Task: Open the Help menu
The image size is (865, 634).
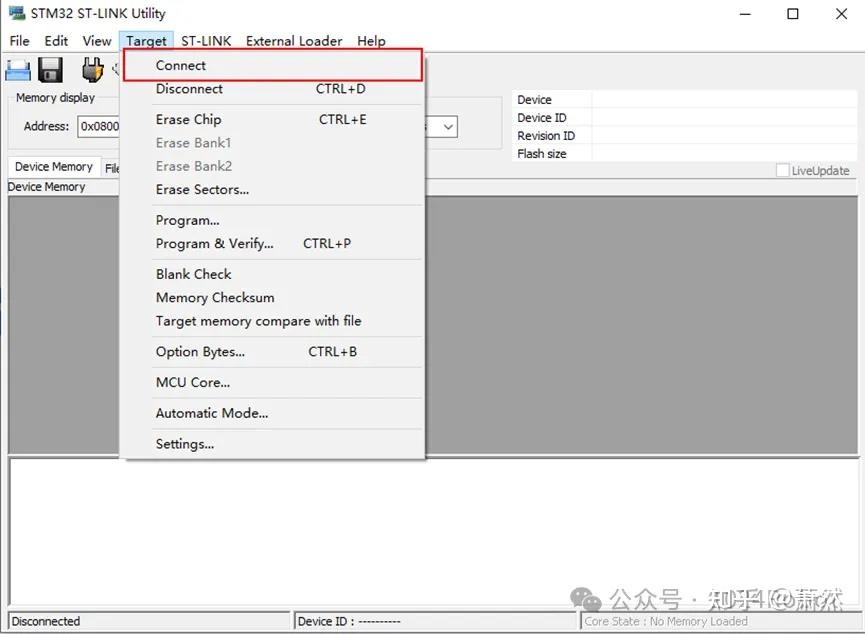Action: 371,41
